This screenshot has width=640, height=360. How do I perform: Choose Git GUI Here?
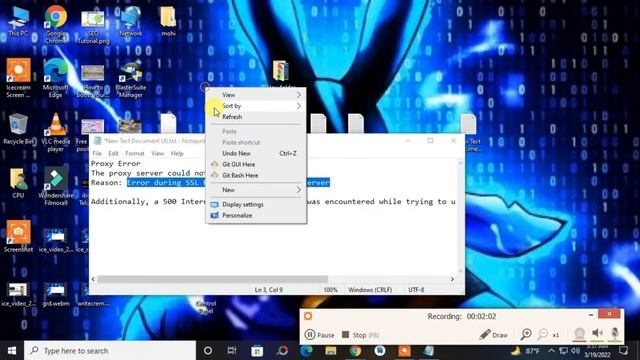(256, 164)
